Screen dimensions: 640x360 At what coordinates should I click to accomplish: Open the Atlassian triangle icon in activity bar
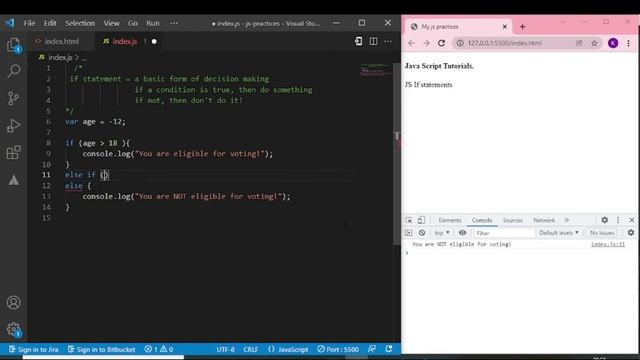13,180
